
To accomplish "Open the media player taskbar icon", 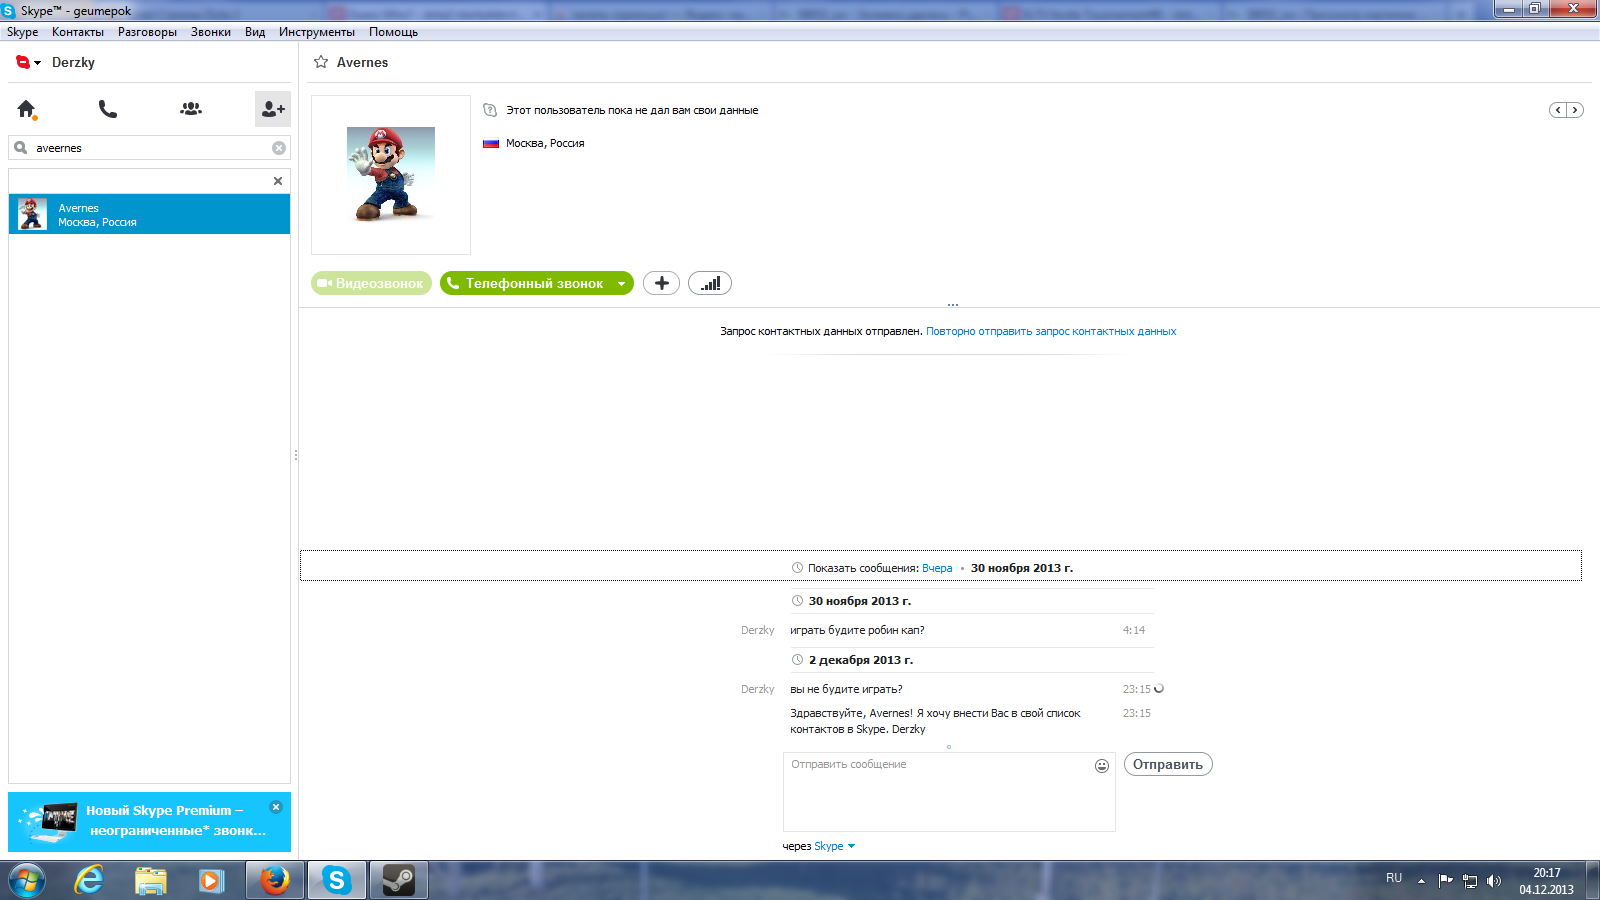I will tap(211, 881).
